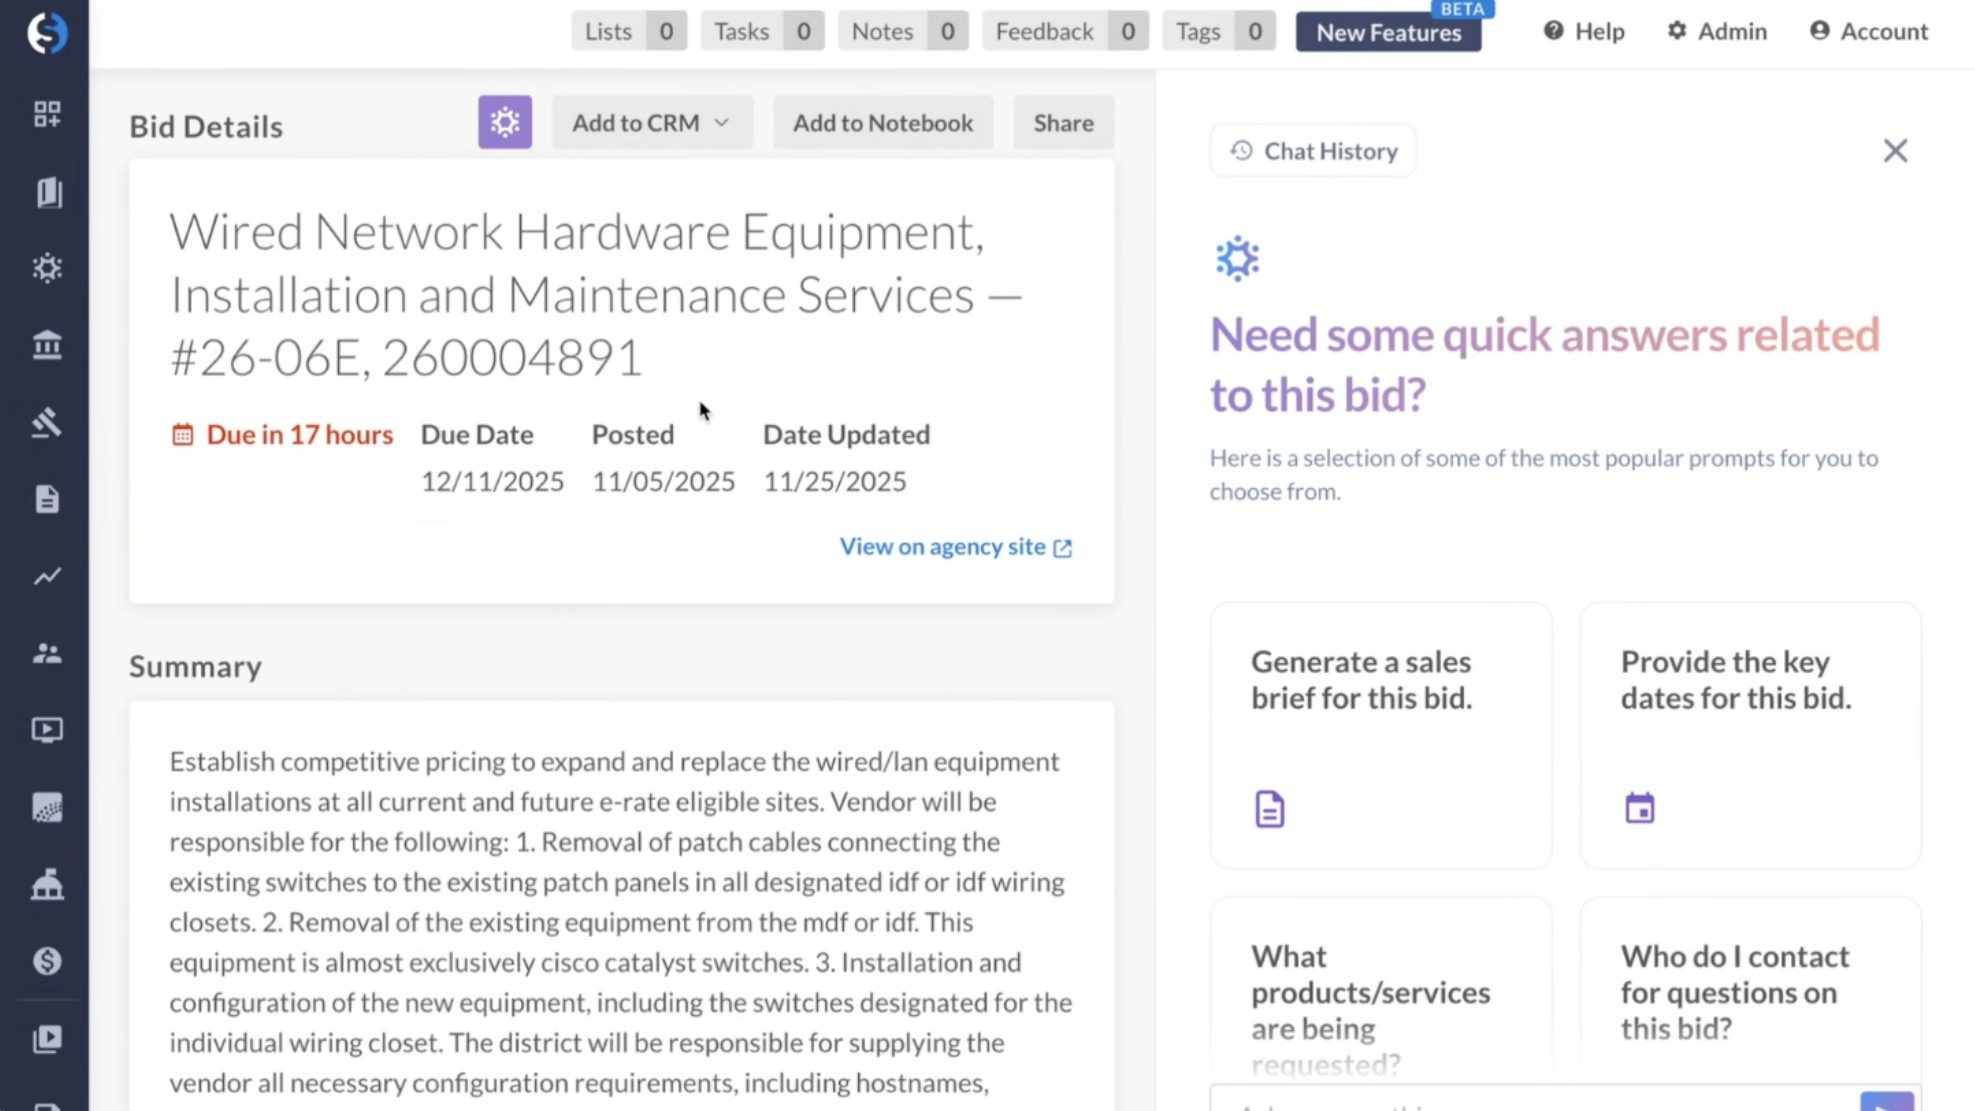Open View on agency site link
1975x1111 pixels.
[x=955, y=546]
